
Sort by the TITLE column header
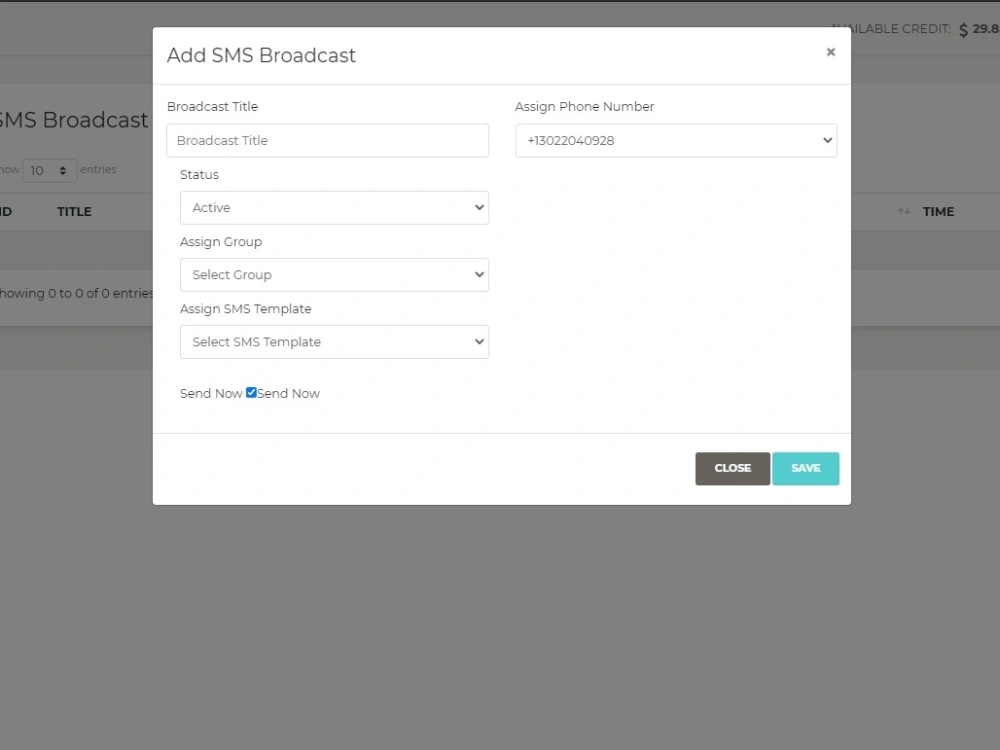click(74, 212)
